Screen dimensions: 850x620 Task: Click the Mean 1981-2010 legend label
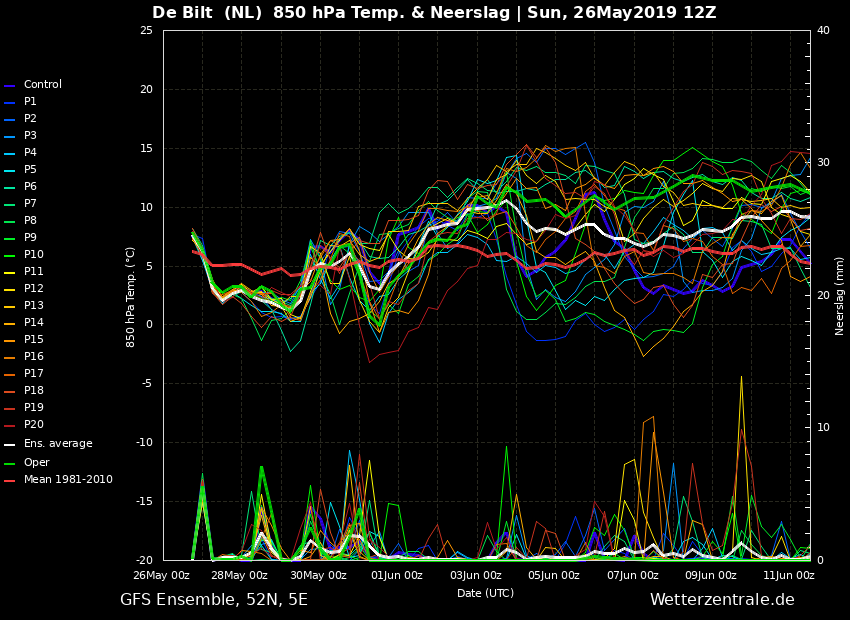coord(68,480)
